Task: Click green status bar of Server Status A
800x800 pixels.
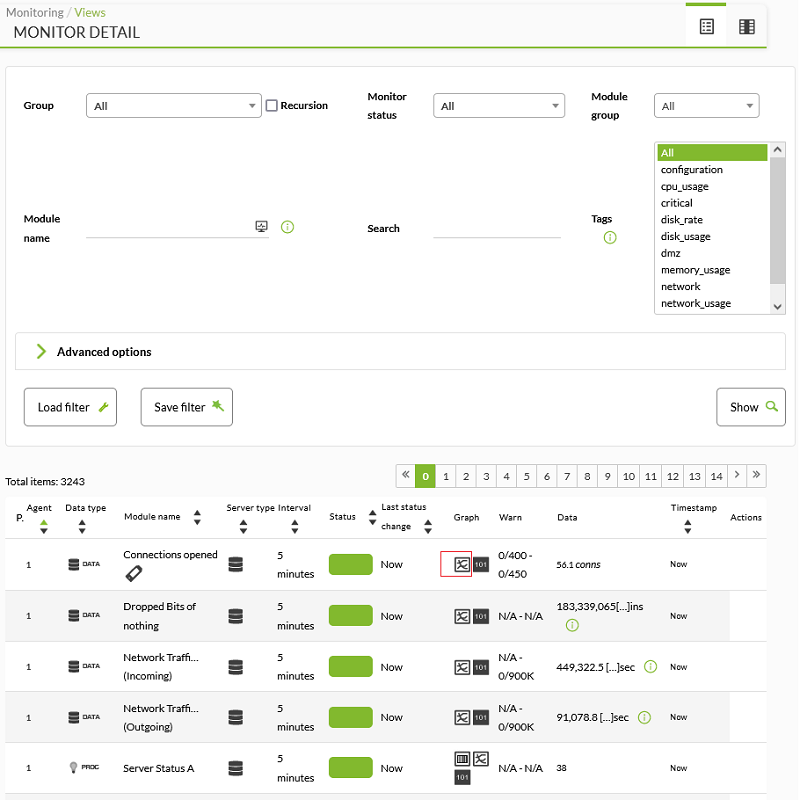Action: 351,767
